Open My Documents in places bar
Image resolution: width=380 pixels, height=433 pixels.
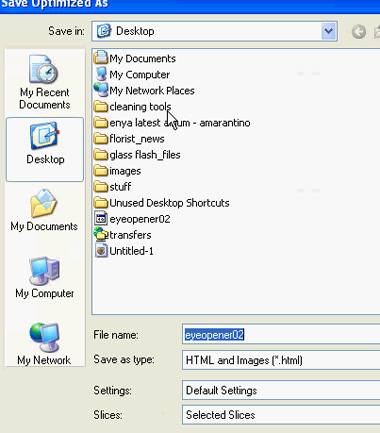point(44,210)
